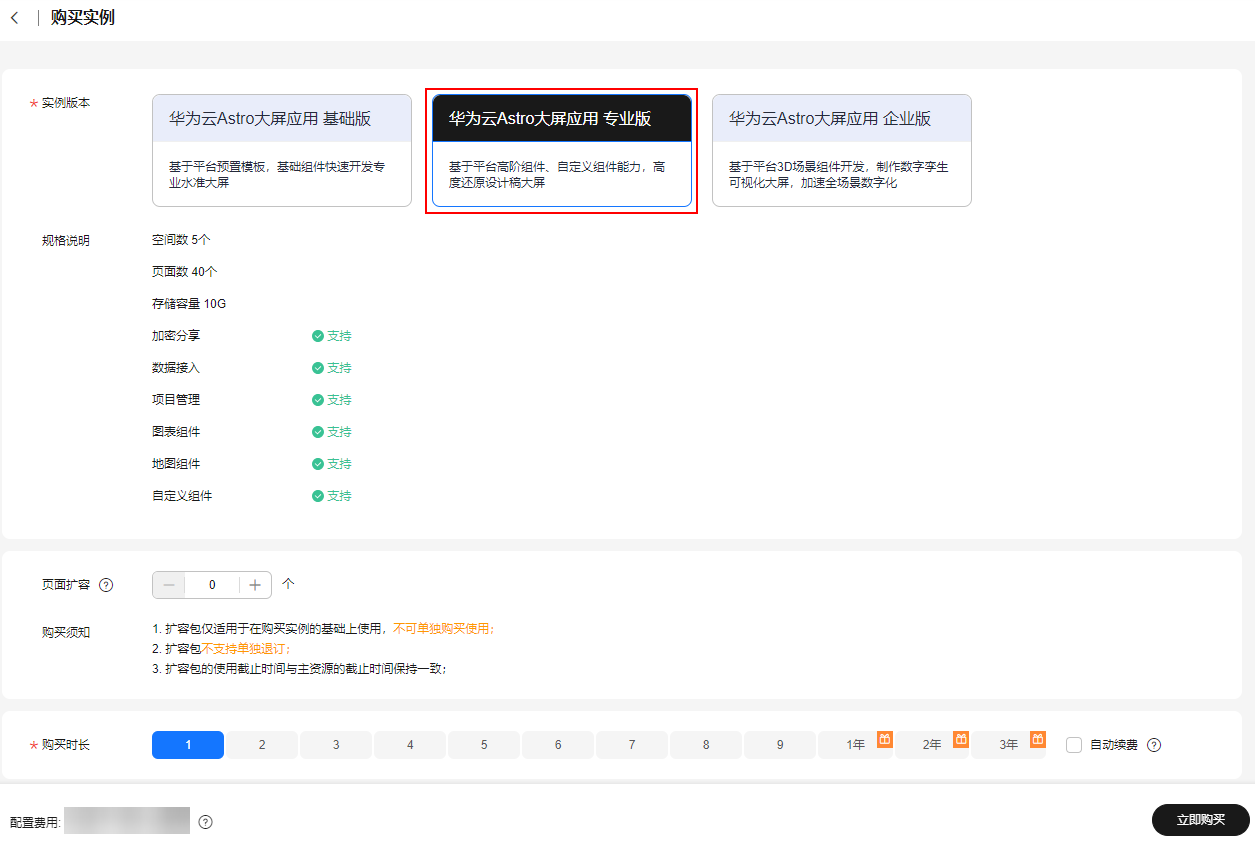The height and width of the screenshot is (844, 1255).
Task: Open help icon next to 自动续费
Action: [1154, 745]
